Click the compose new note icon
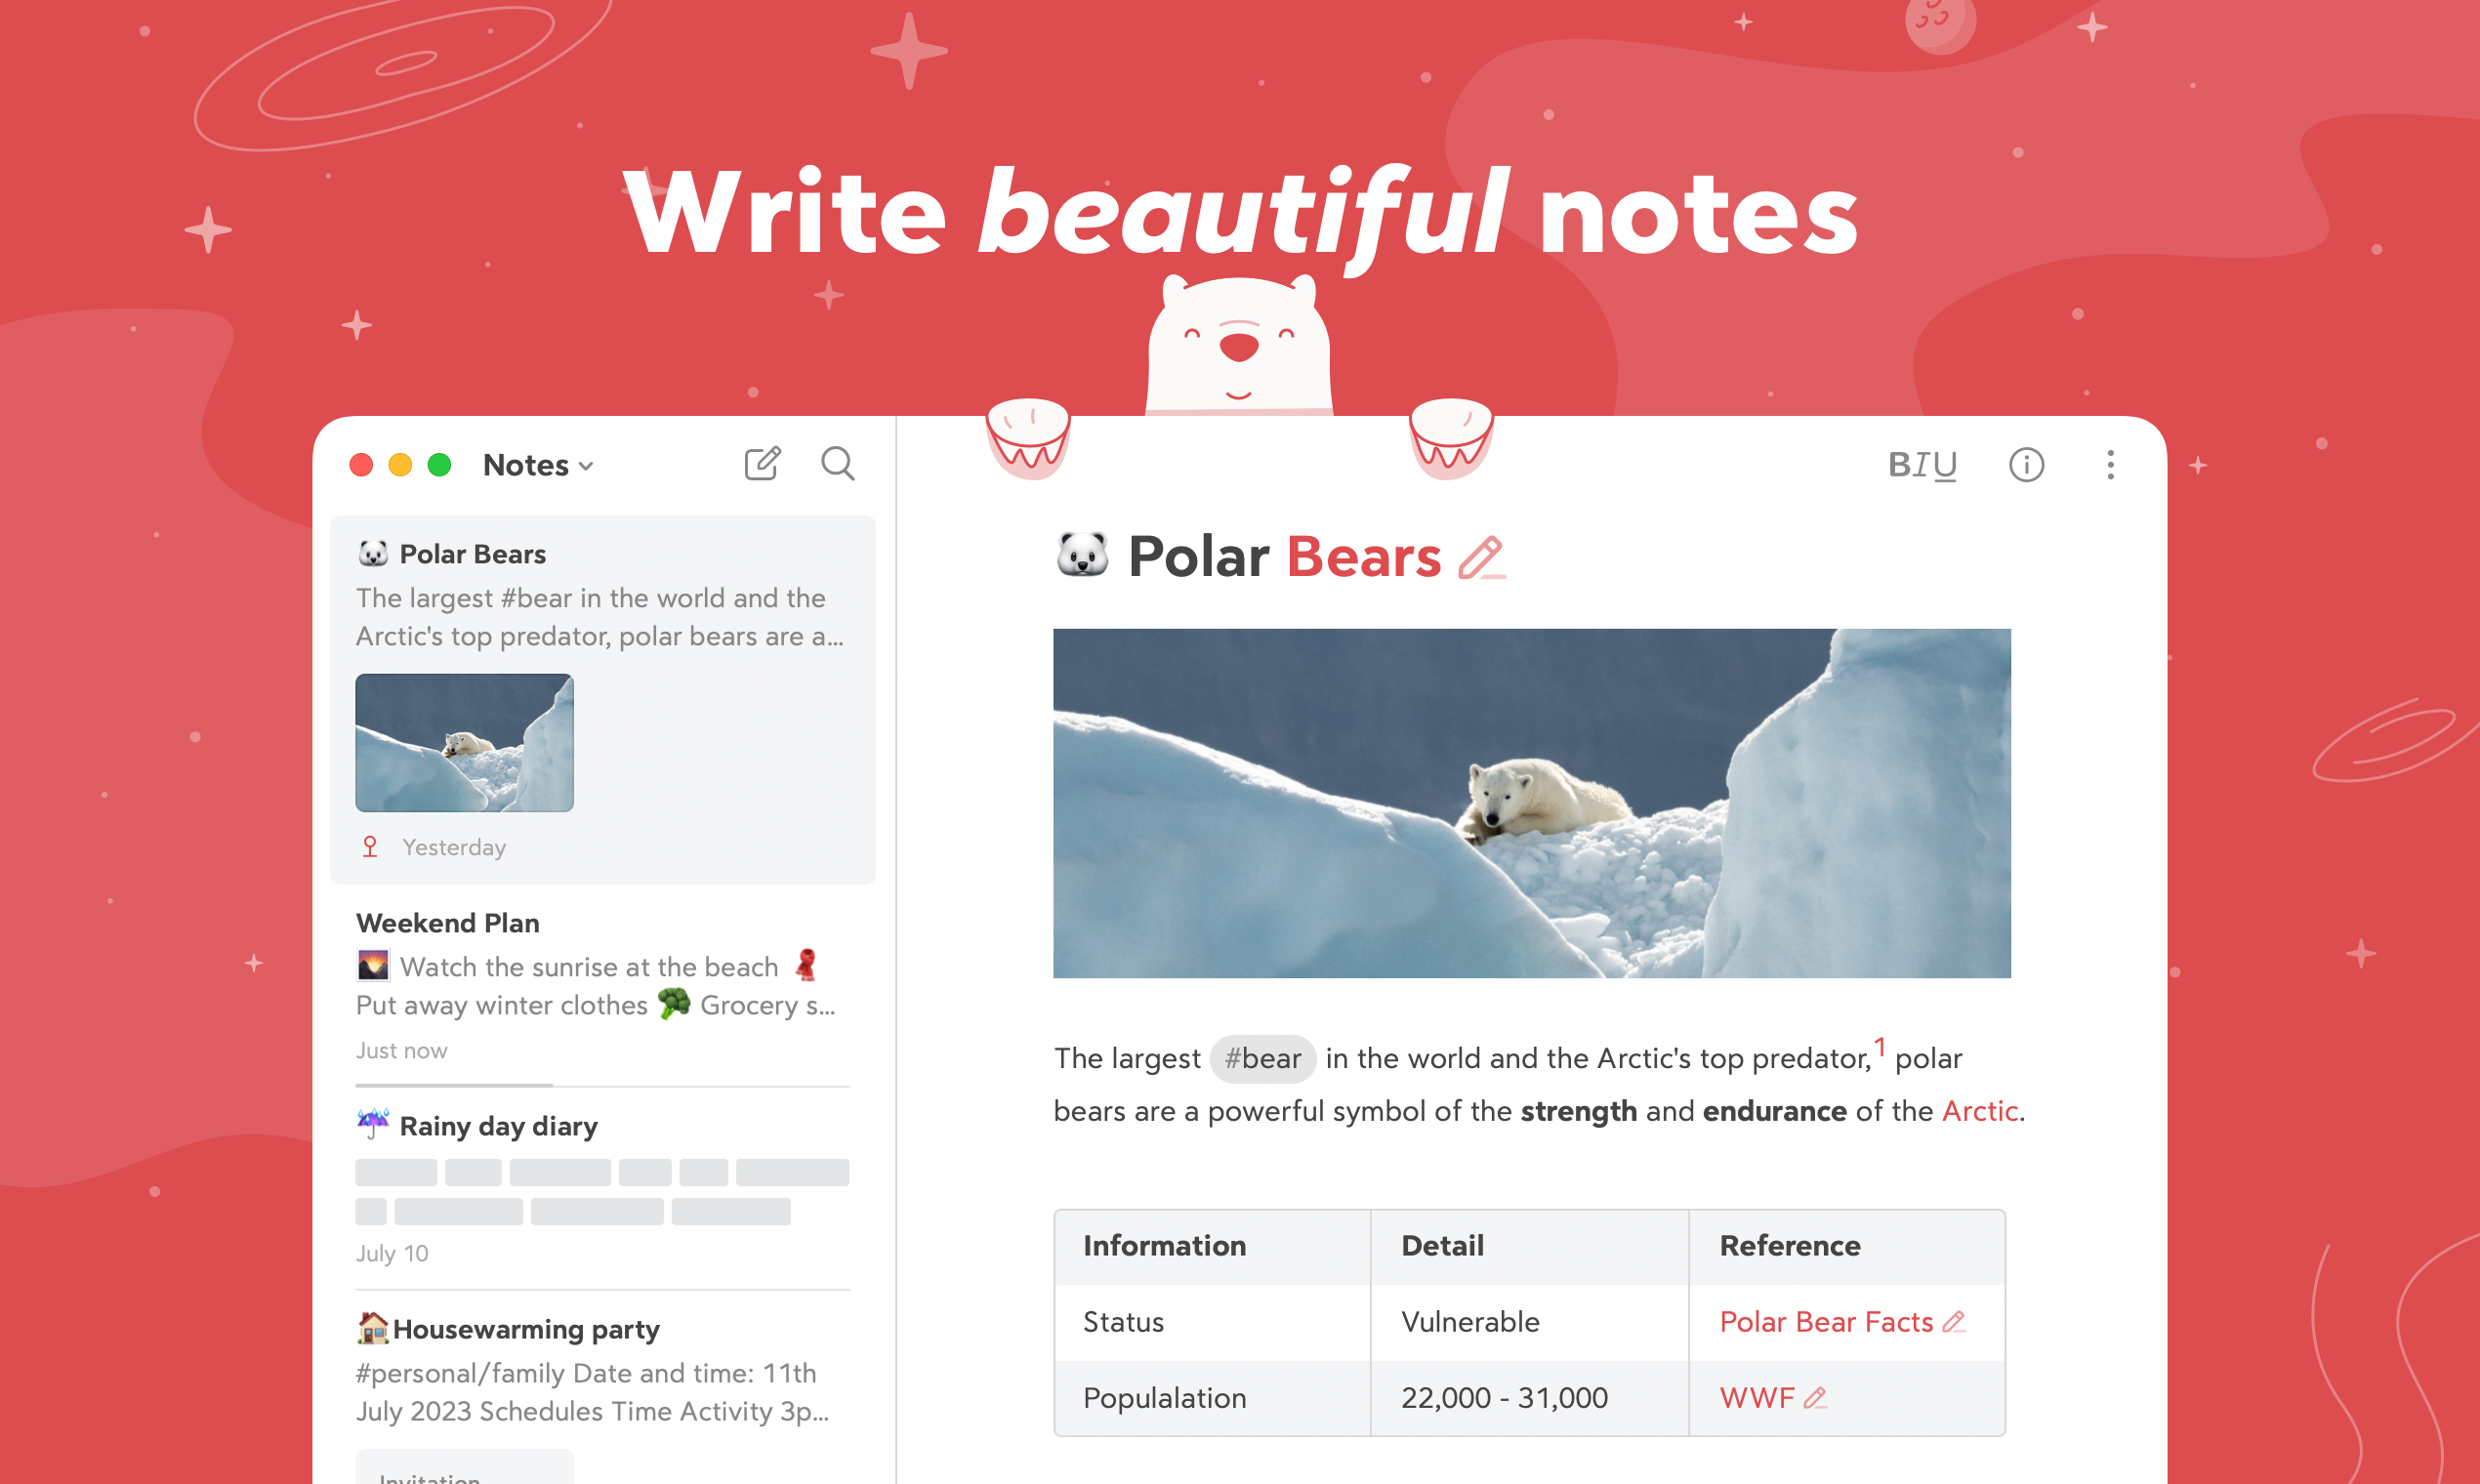 (762, 463)
